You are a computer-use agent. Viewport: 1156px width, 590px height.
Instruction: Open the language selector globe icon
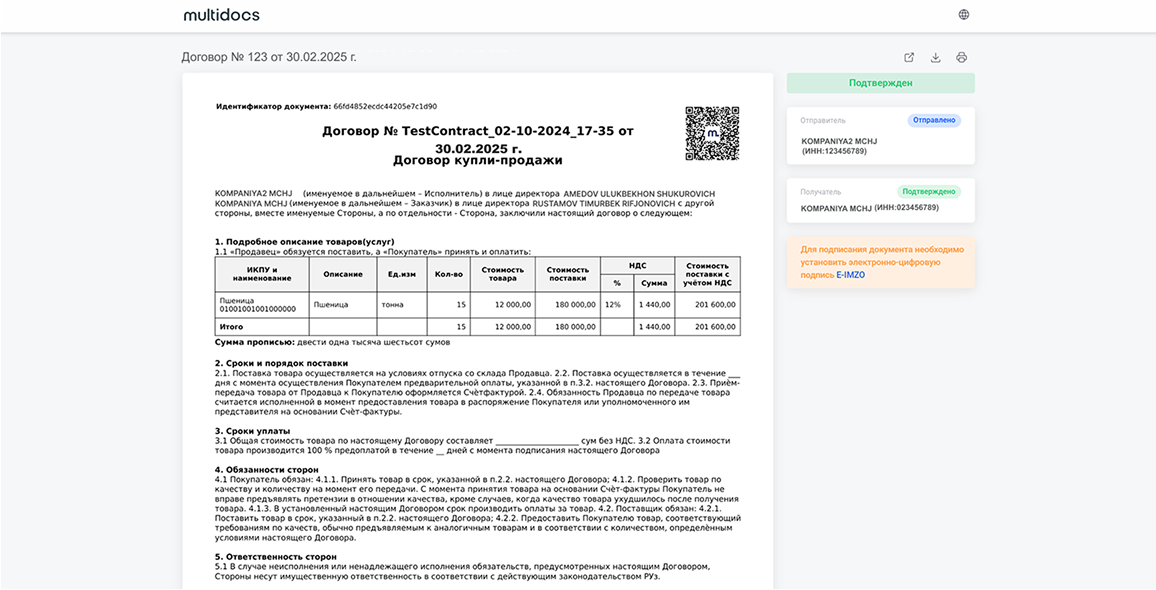964,15
